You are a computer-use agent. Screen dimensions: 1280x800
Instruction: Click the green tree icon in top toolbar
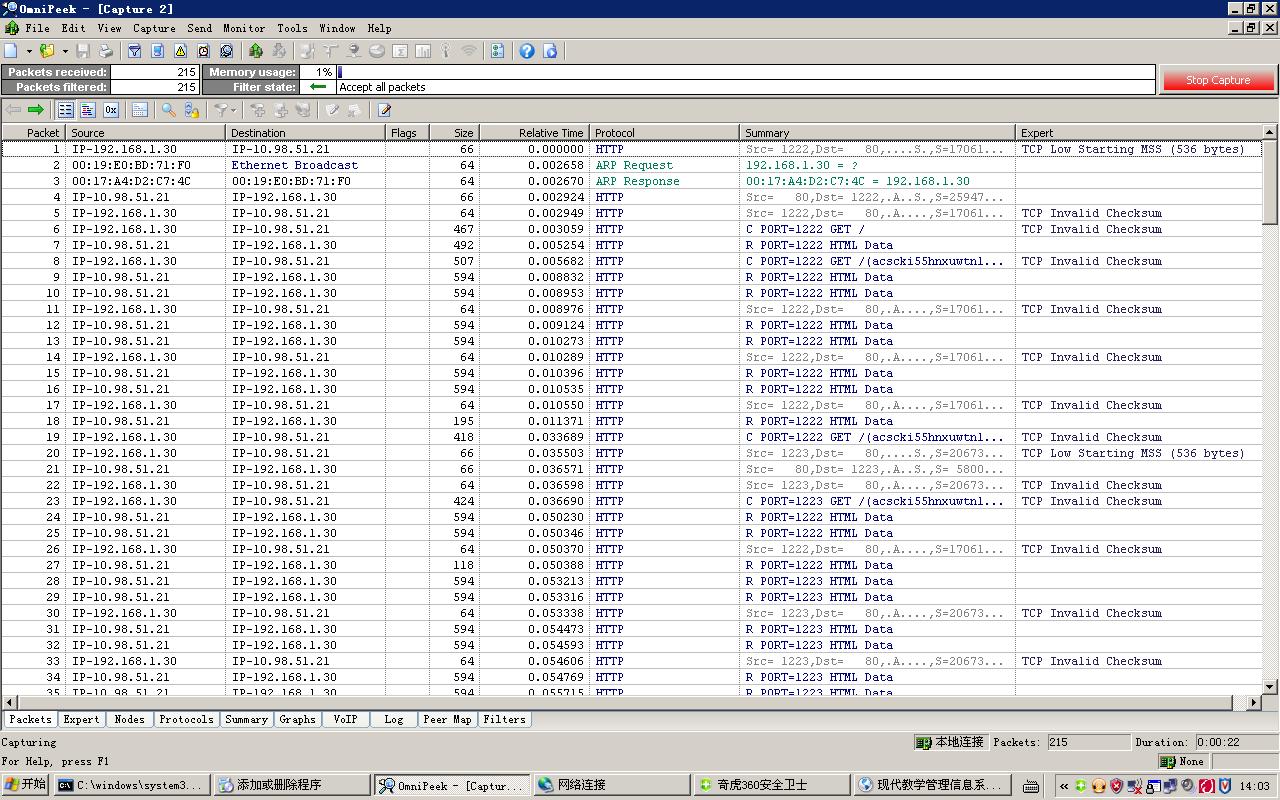(x=256, y=50)
